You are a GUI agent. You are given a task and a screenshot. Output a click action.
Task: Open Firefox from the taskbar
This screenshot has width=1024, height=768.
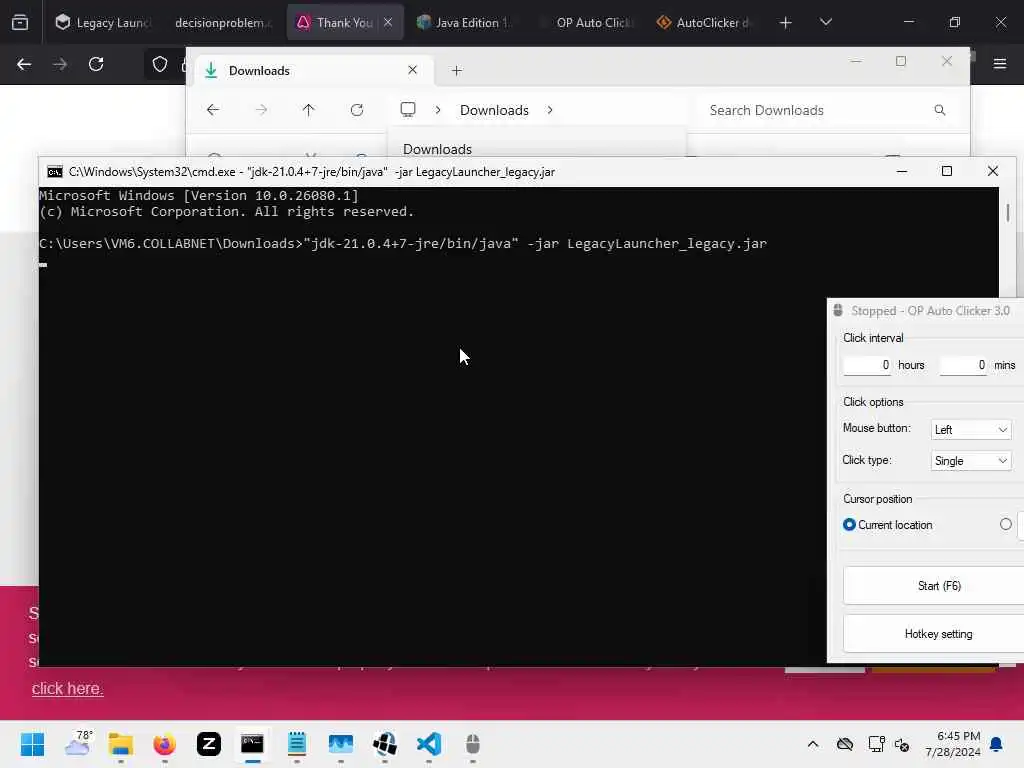coord(165,744)
